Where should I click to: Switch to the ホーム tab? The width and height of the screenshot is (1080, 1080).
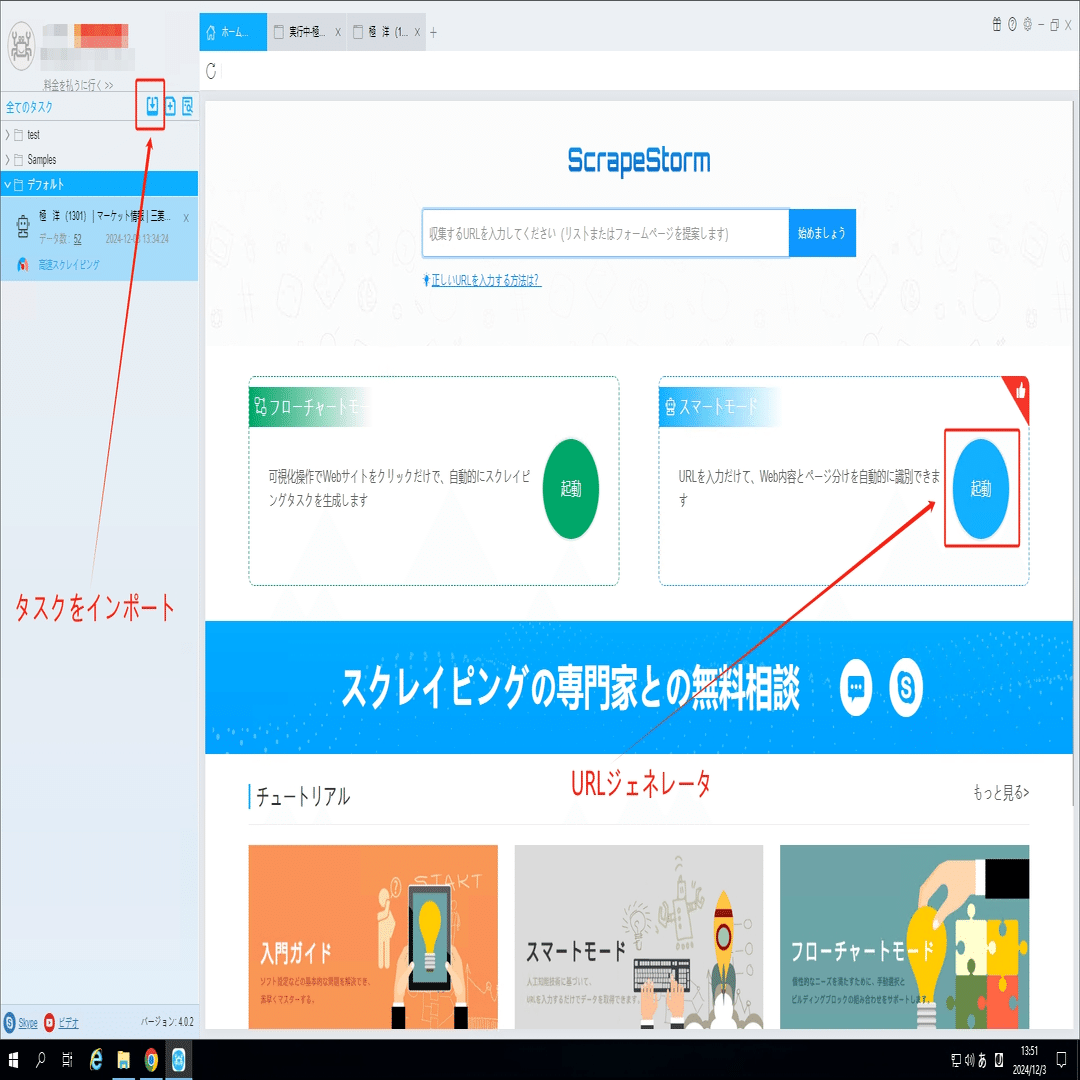pos(233,32)
